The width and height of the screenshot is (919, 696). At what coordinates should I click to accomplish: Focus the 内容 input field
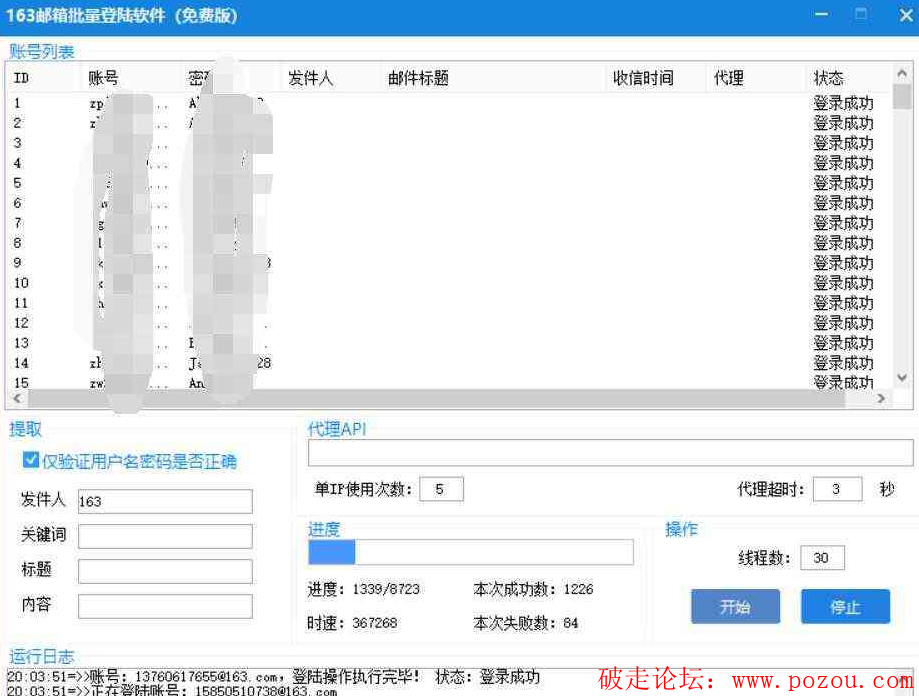tap(165, 606)
